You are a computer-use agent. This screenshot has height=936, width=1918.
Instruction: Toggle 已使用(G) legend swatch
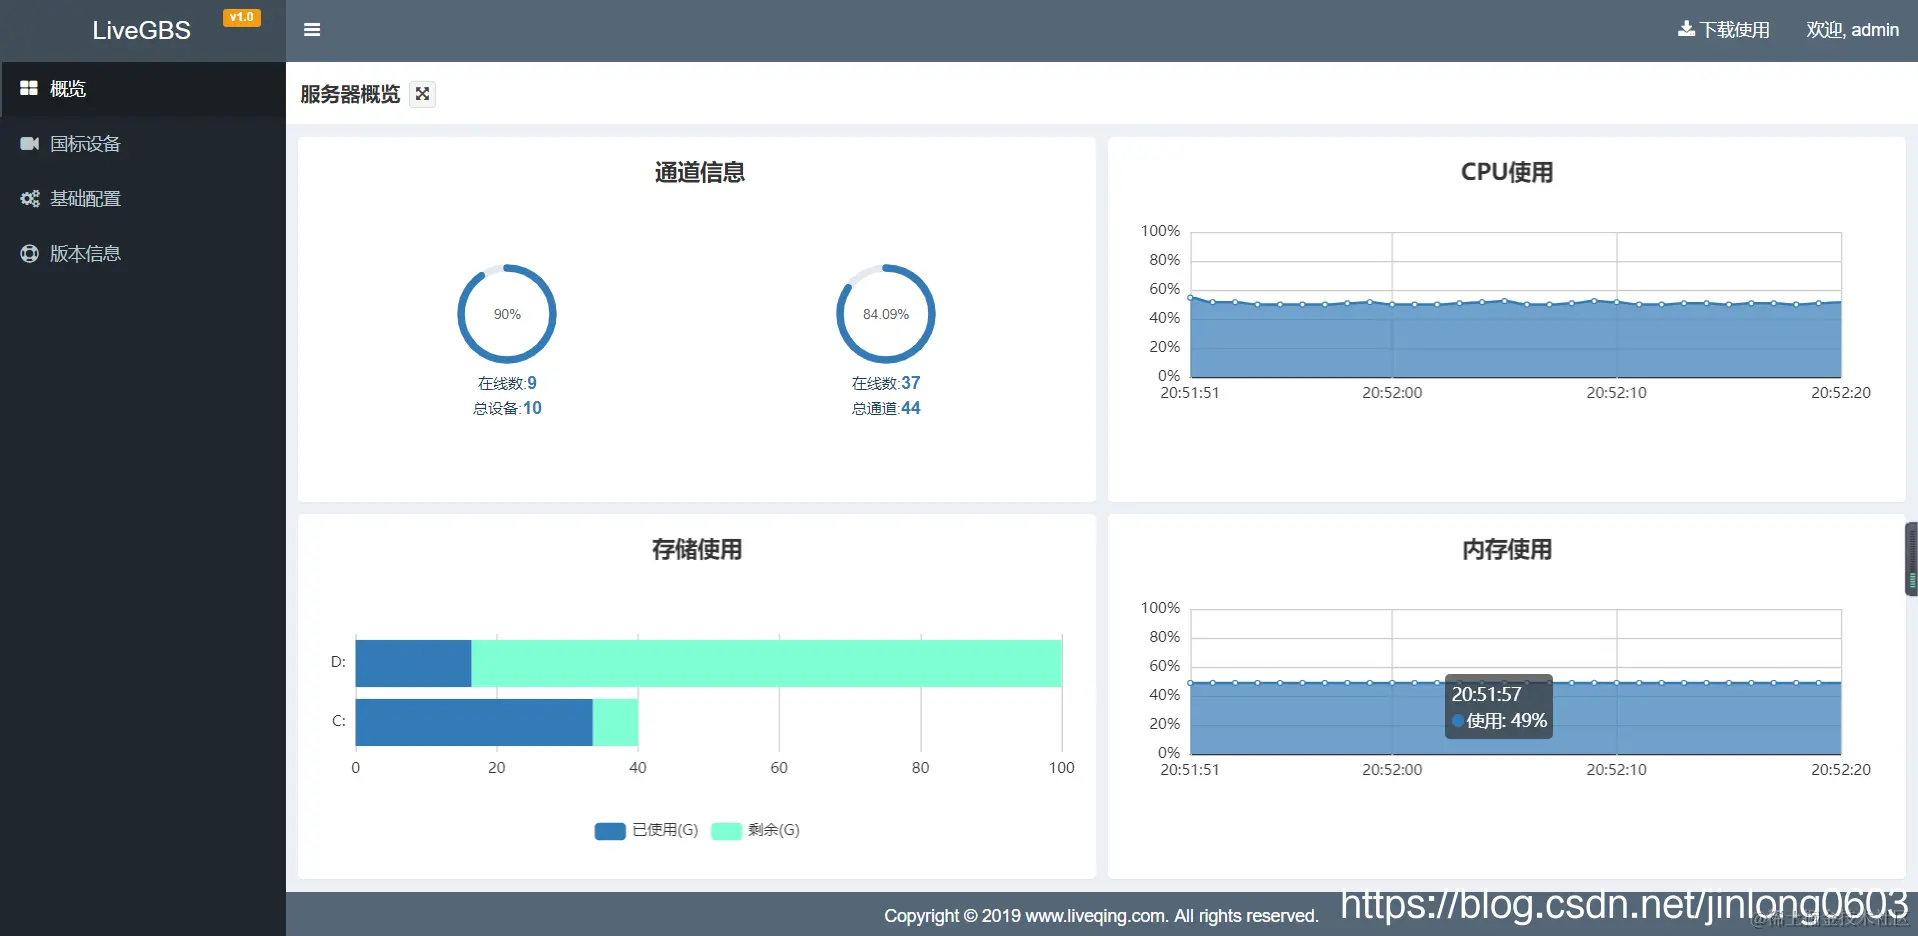(x=610, y=831)
